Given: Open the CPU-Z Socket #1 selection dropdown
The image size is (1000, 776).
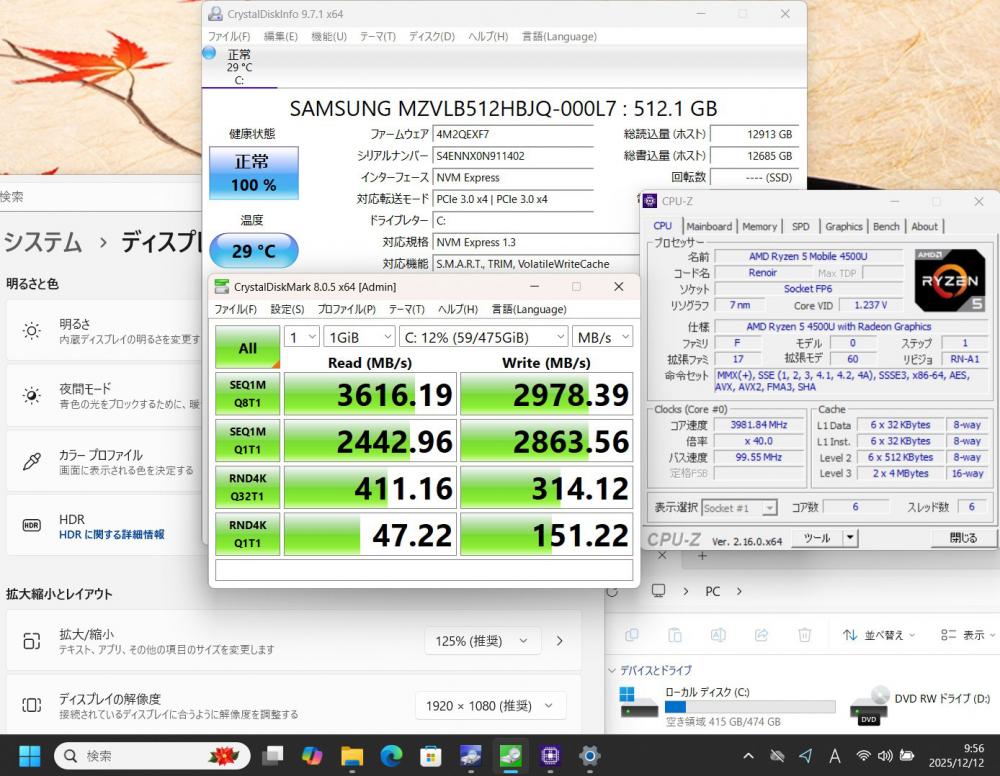Looking at the screenshot, I should [739, 508].
